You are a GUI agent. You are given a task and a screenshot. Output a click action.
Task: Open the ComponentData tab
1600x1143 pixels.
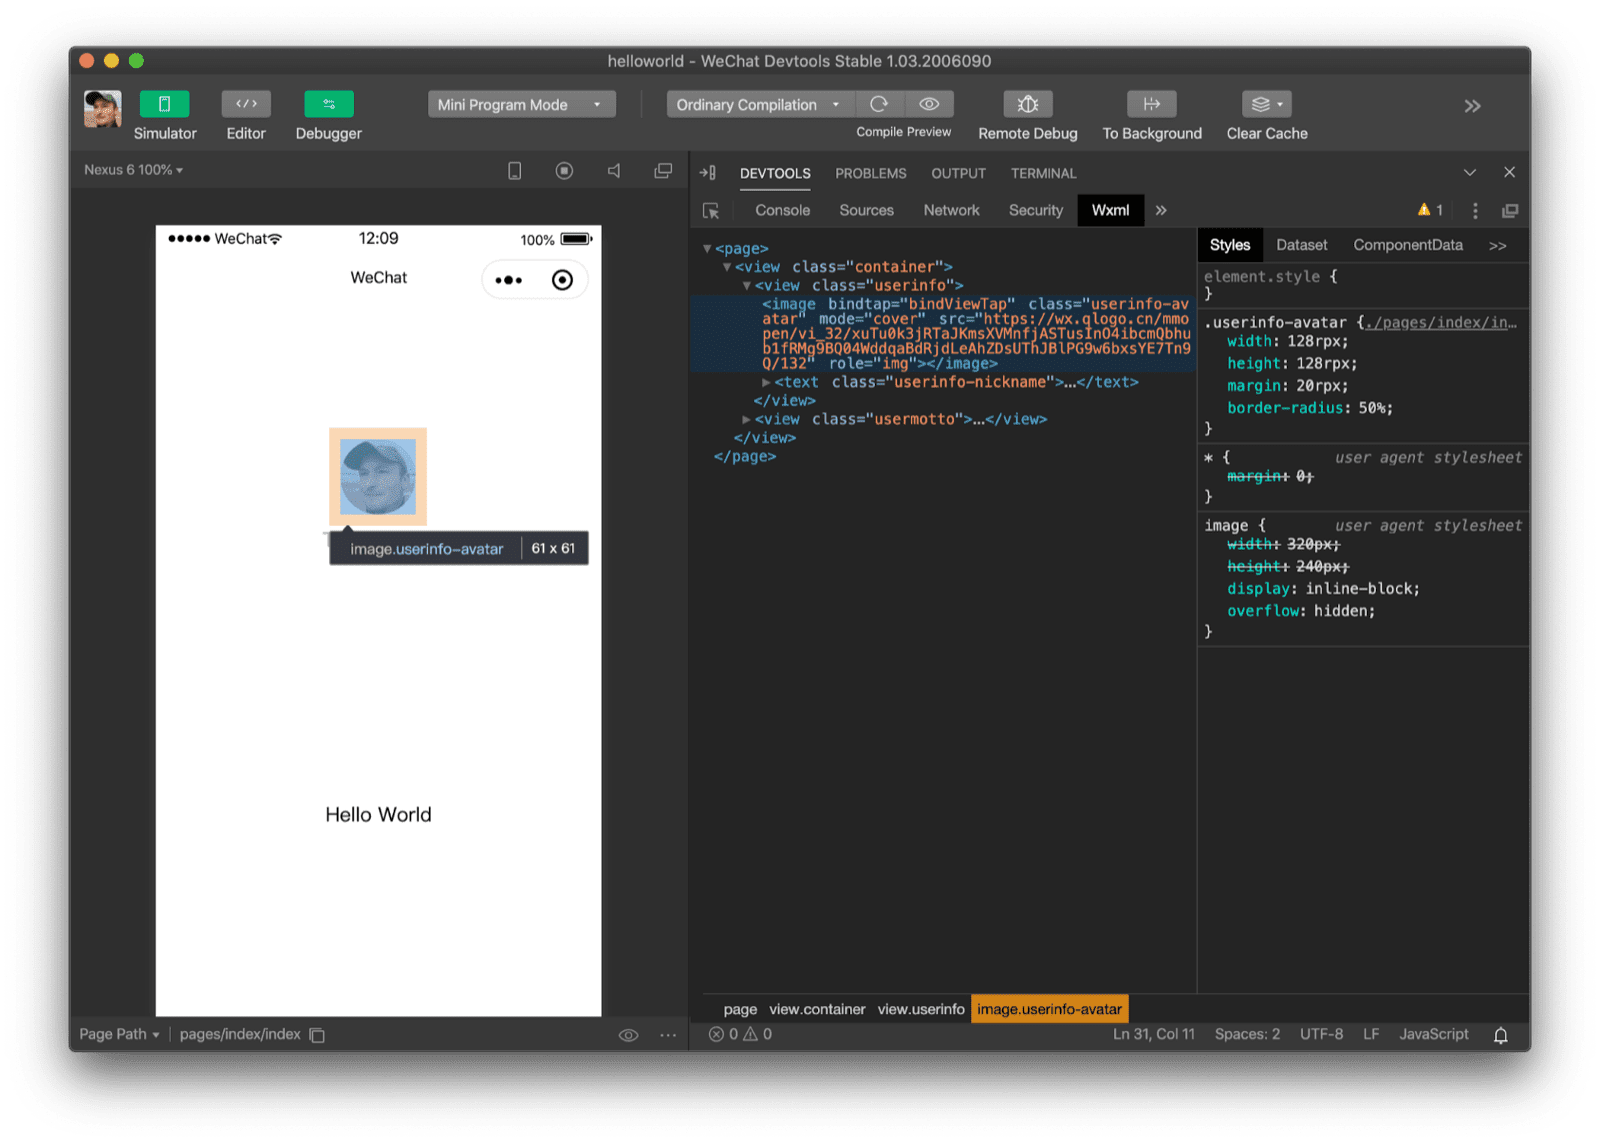coord(1407,244)
